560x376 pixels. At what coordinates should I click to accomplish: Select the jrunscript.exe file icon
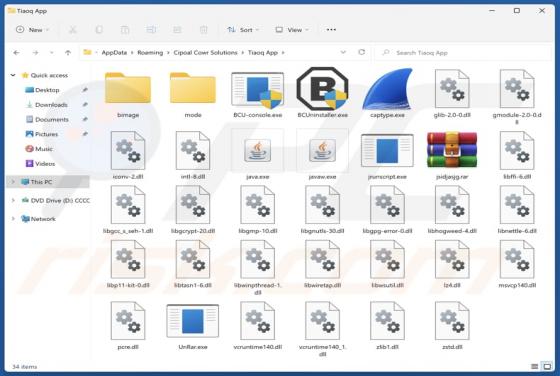tap(387, 150)
